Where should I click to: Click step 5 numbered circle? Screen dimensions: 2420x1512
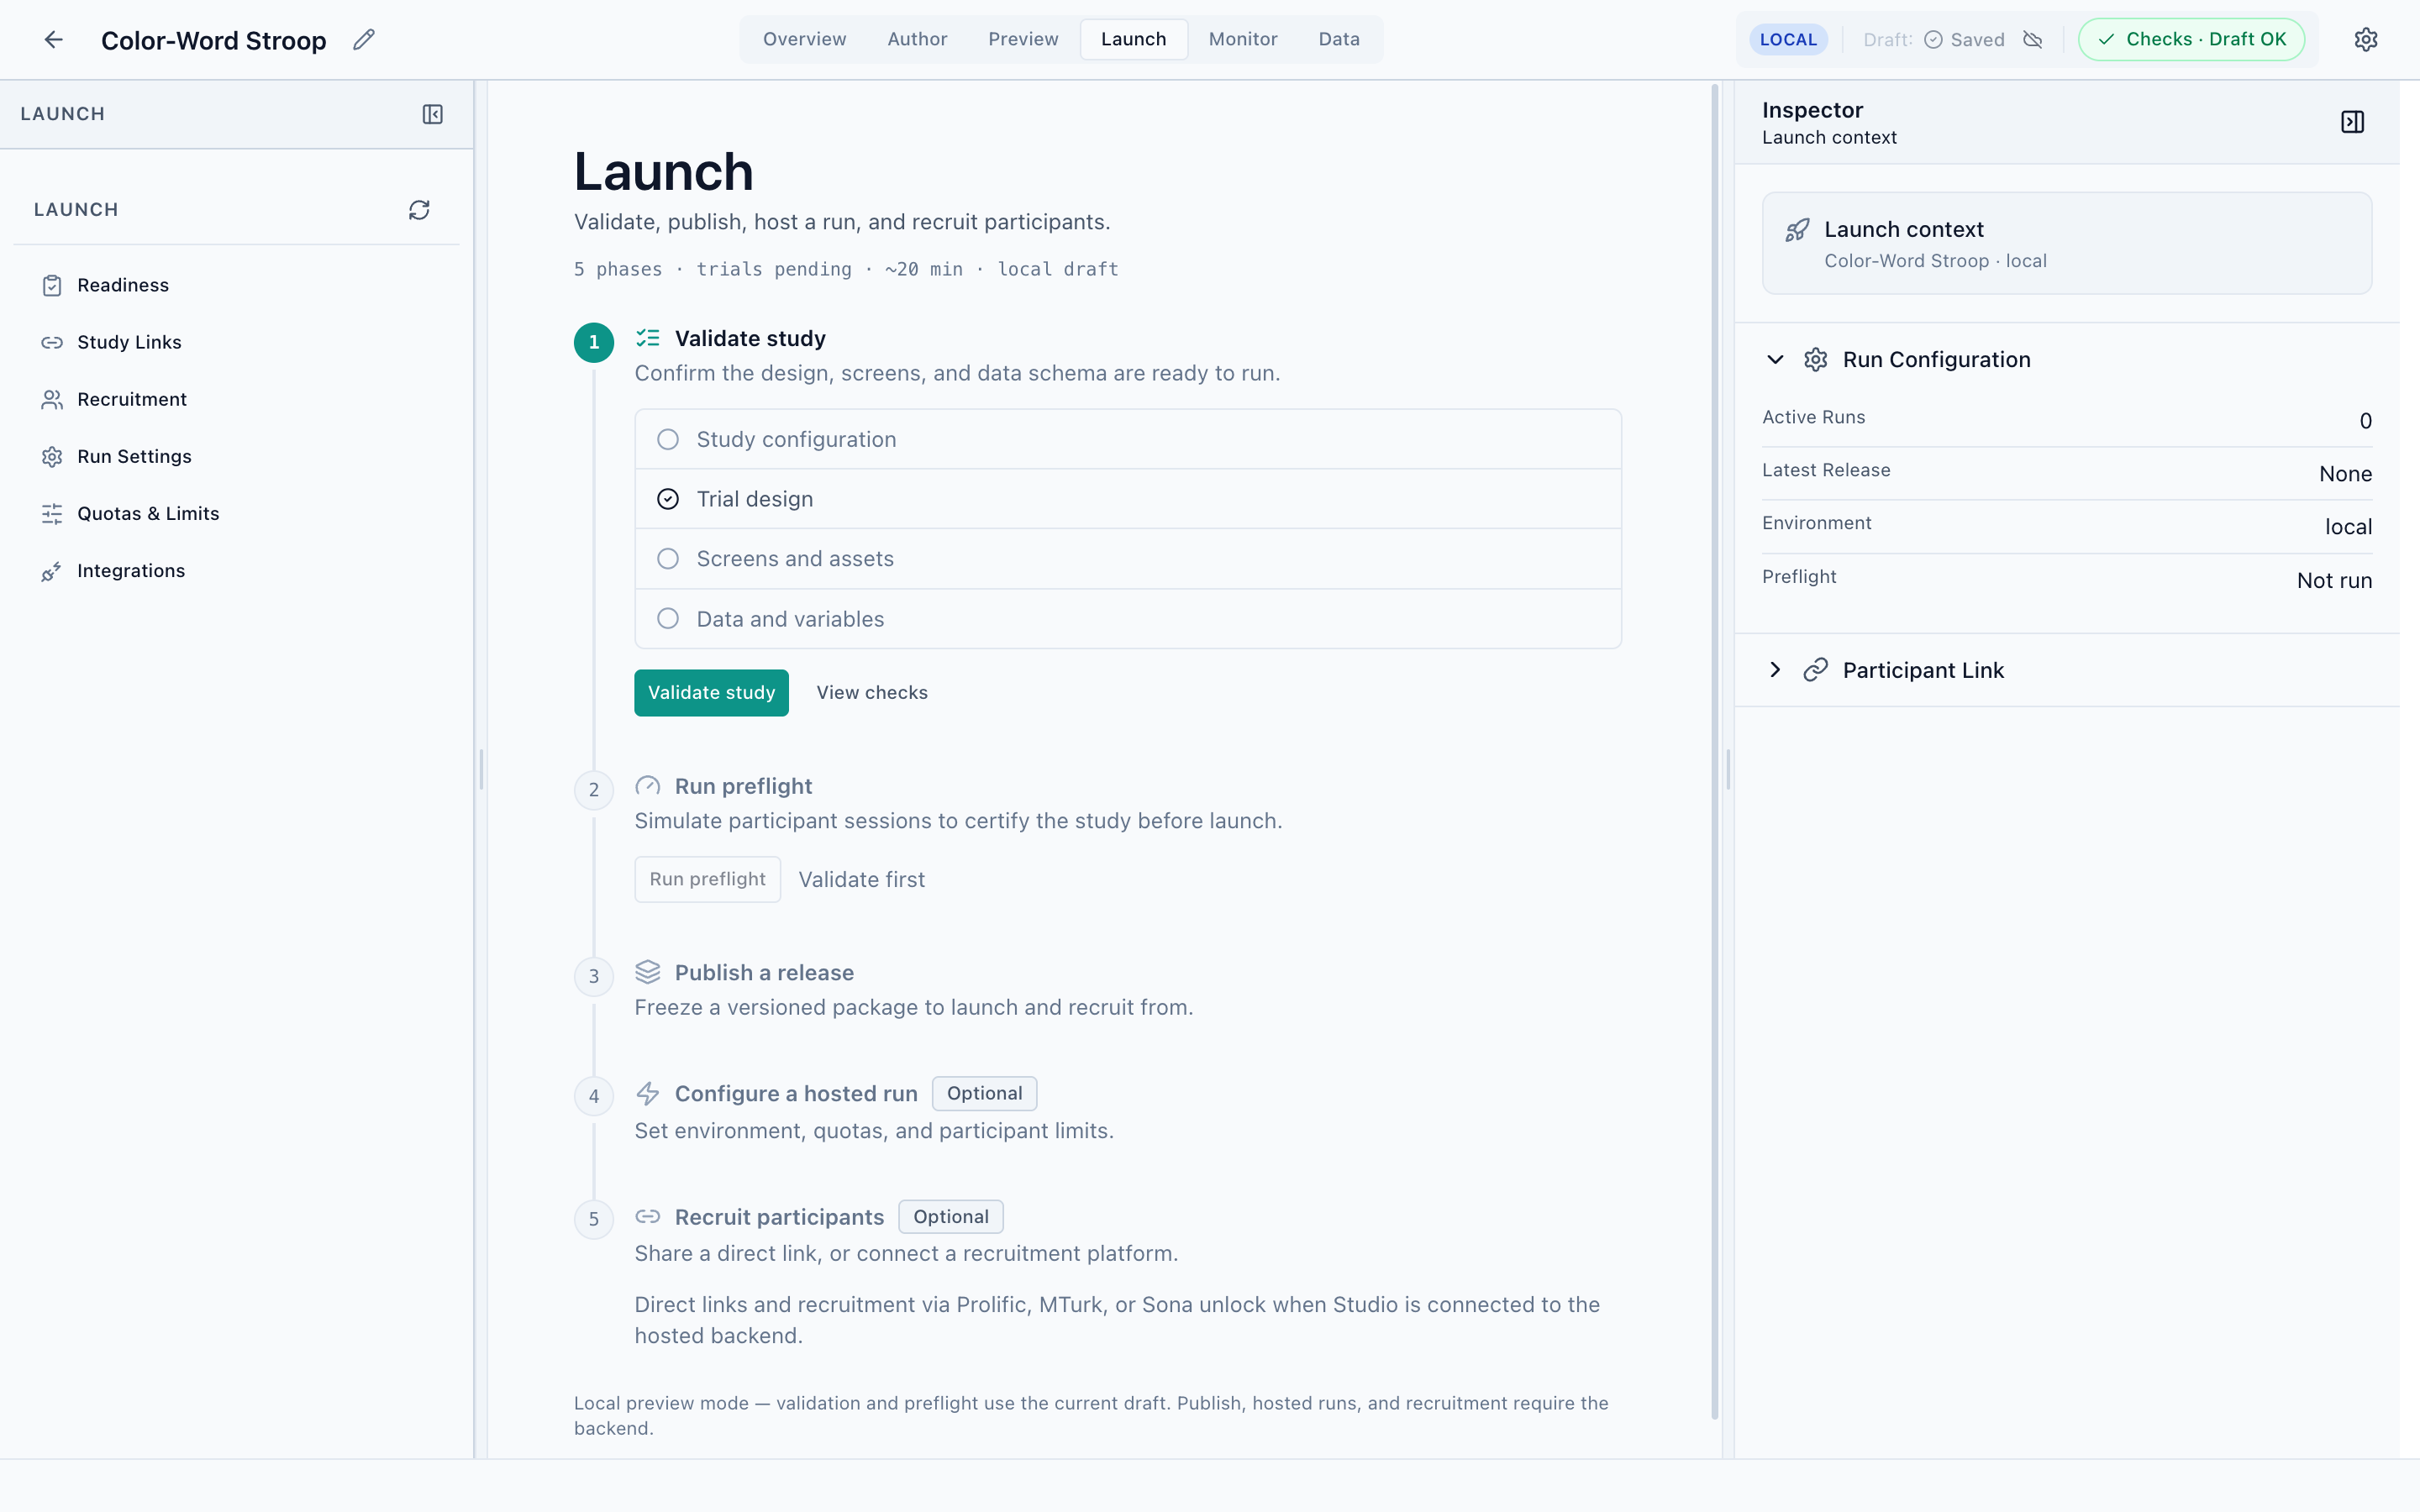point(594,1219)
